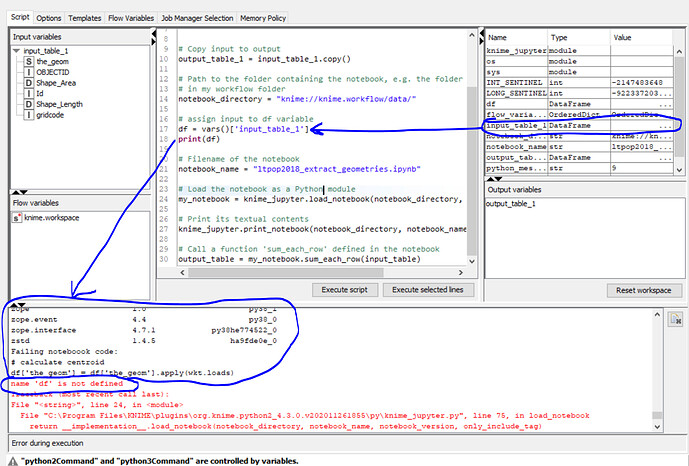Select OBJECTID integer column icon

tap(29, 72)
